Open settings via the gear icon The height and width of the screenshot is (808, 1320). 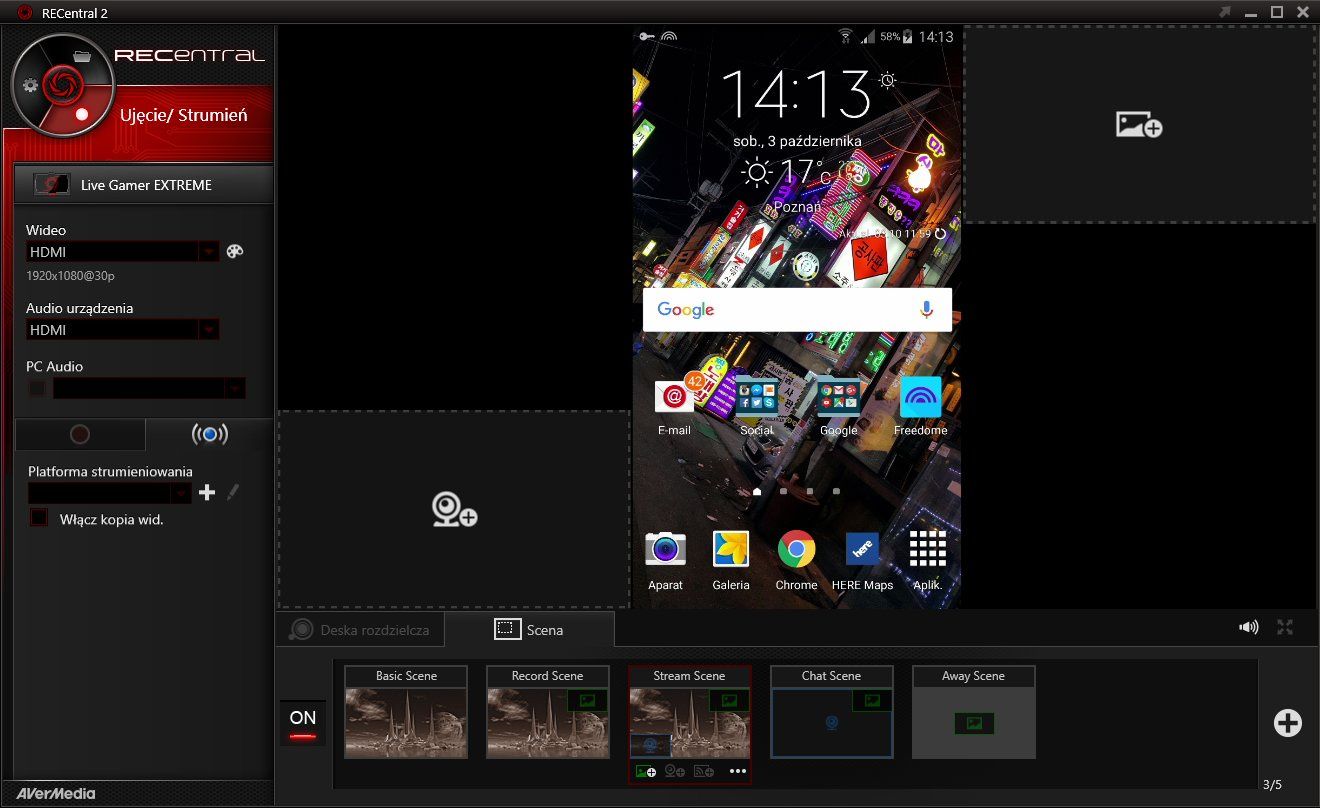tap(30, 85)
